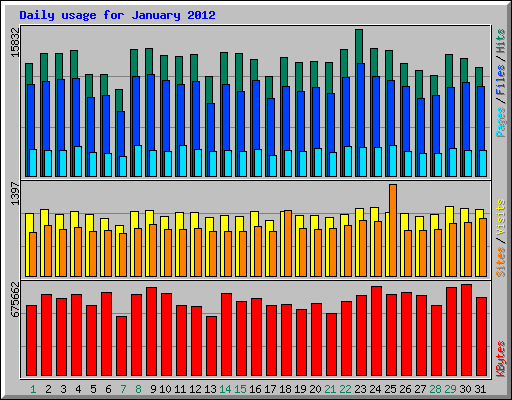Click the orange sites bar for day 31

[x=483, y=247]
